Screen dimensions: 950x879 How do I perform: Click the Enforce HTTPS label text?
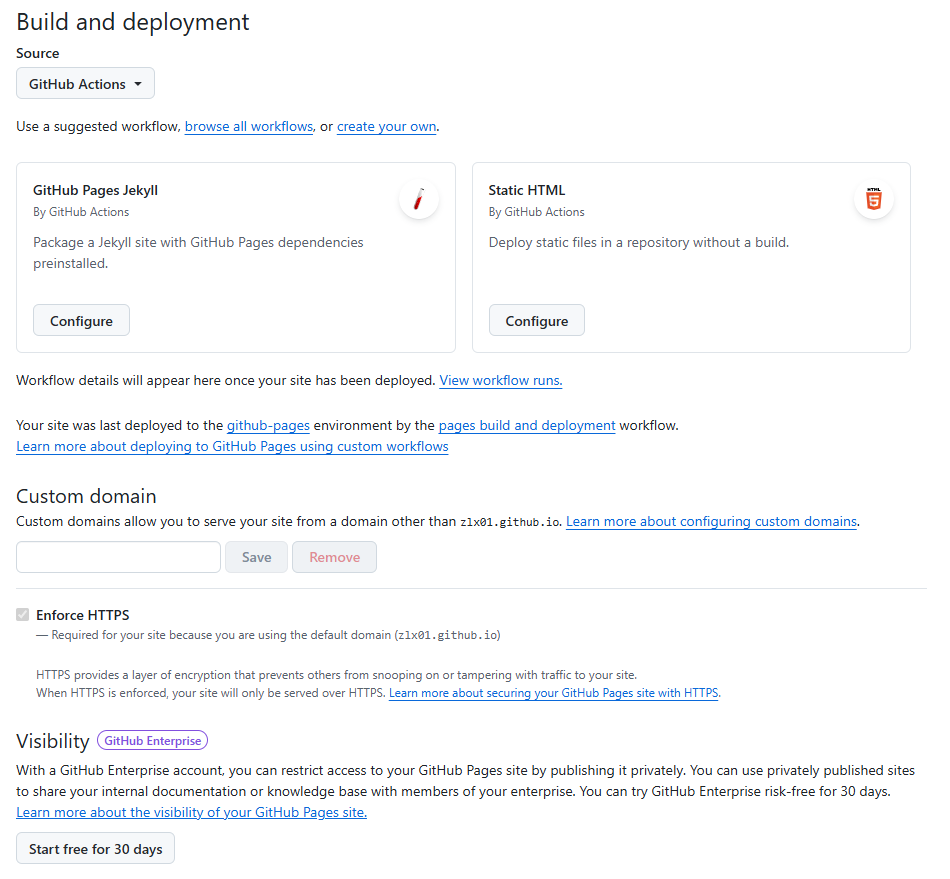tap(82, 615)
